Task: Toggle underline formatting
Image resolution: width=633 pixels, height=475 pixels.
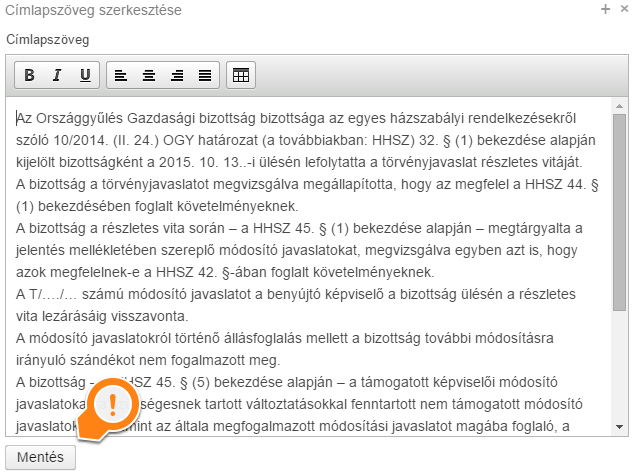Action: click(85, 75)
